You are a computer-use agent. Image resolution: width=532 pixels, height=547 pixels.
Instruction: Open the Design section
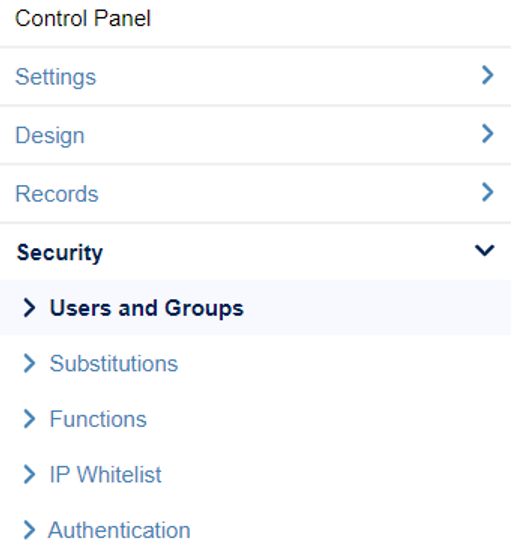50,135
